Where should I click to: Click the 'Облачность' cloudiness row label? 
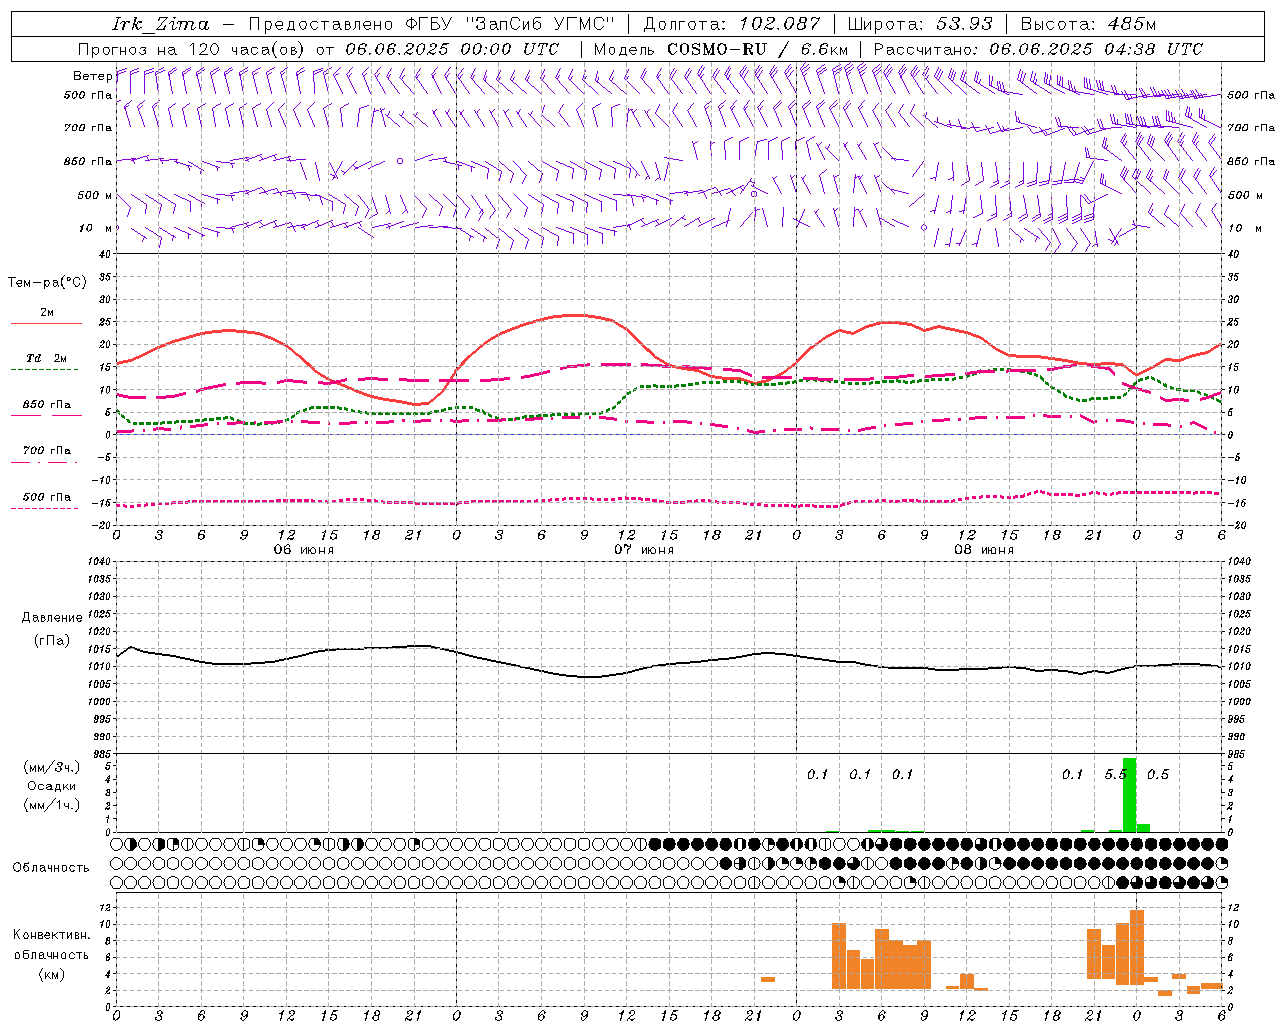(x=51, y=868)
